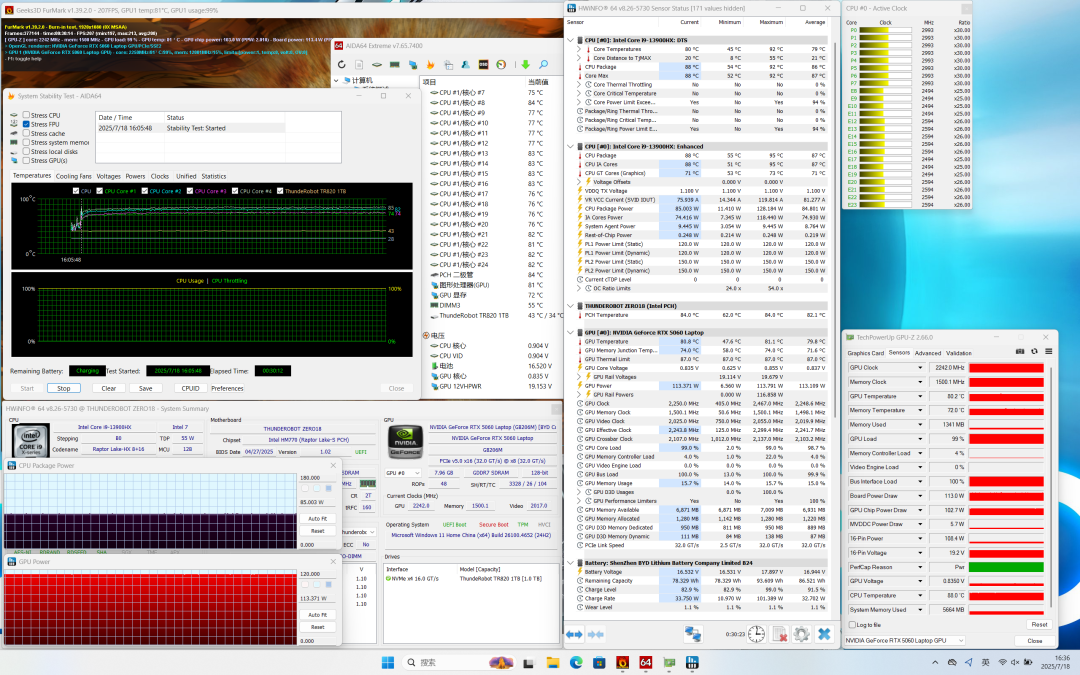Viewport: 1080px width, 675px height.
Task: Click the AIDA64 monitor diagnostics toolbar icon
Action: pyautogui.click(x=413, y=65)
